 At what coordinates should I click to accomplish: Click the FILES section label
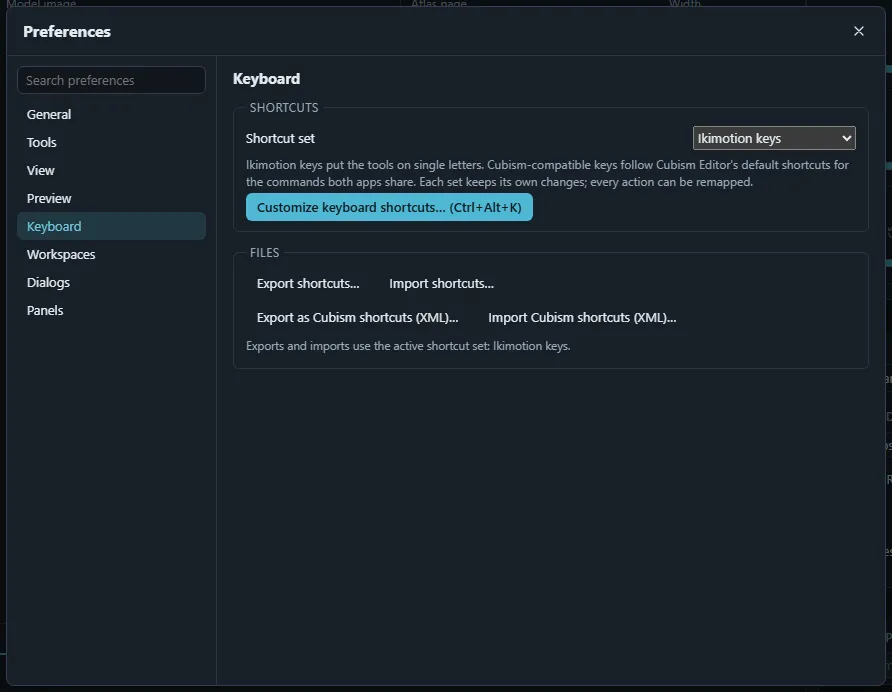click(265, 253)
